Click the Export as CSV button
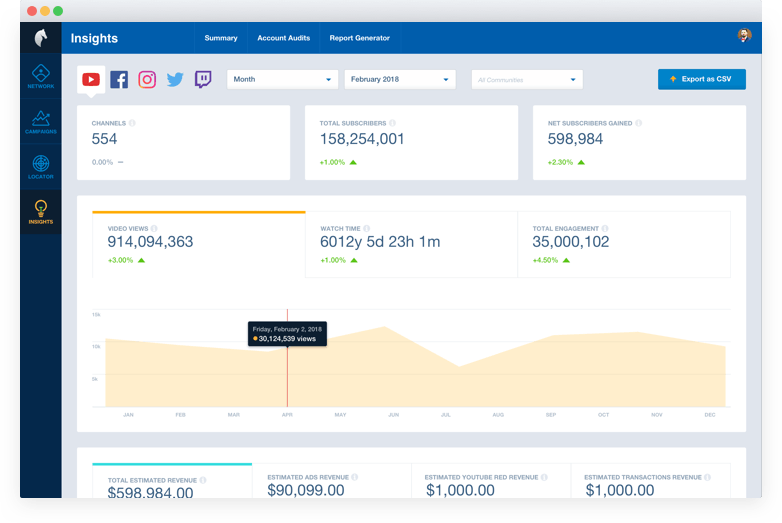782x523 pixels. (x=702, y=79)
